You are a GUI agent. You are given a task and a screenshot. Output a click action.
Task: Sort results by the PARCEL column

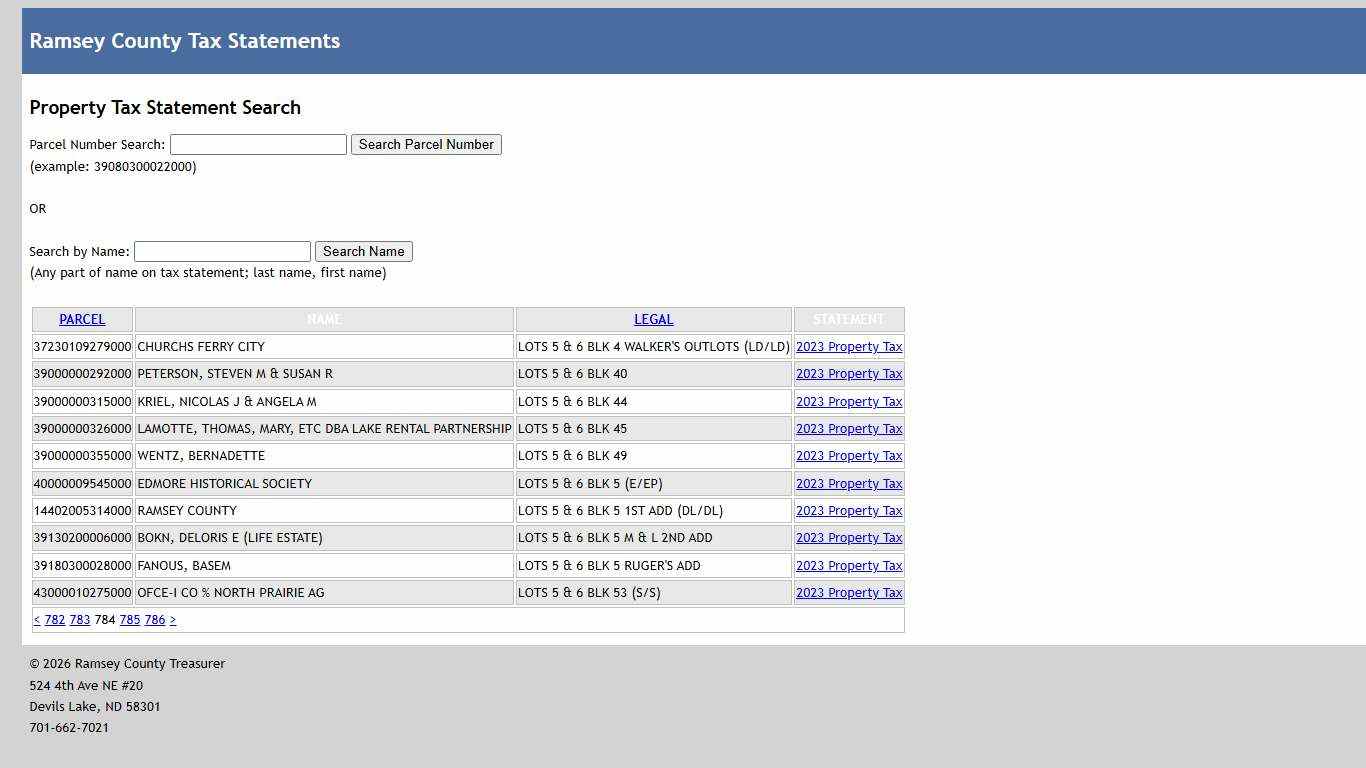(82, 319)
